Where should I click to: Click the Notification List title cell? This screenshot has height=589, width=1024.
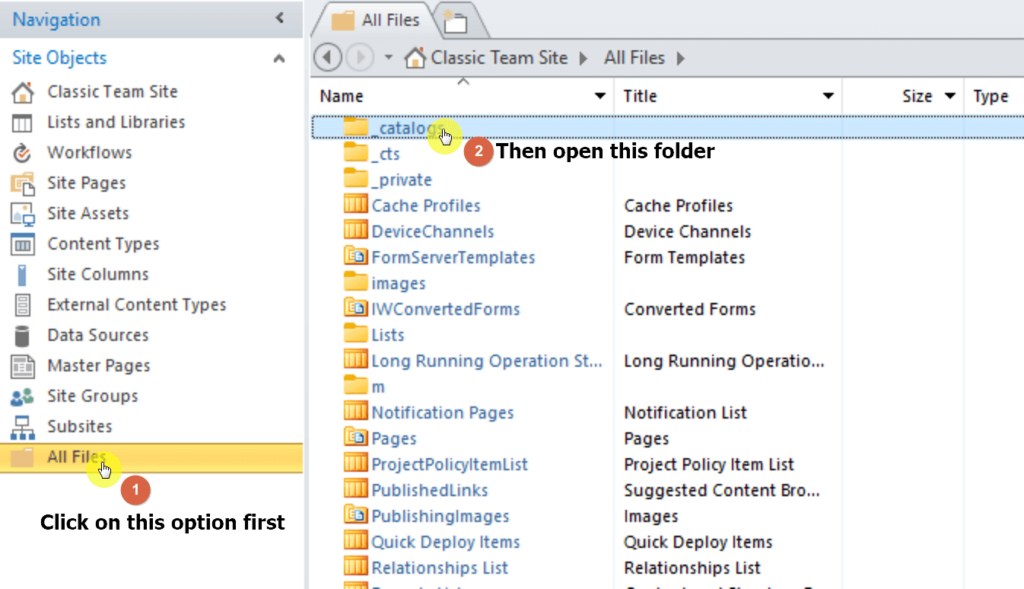click(685, 413)
